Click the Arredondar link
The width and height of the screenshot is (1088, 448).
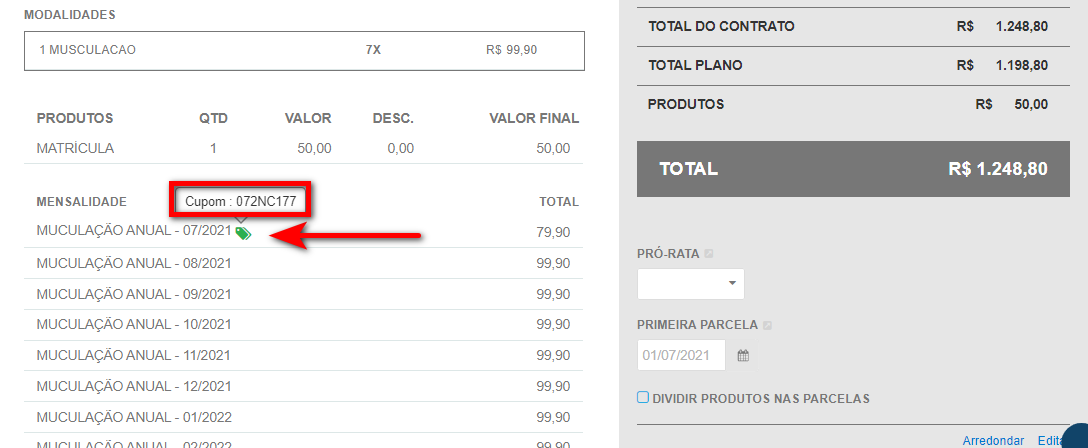[x=993, y=441]
